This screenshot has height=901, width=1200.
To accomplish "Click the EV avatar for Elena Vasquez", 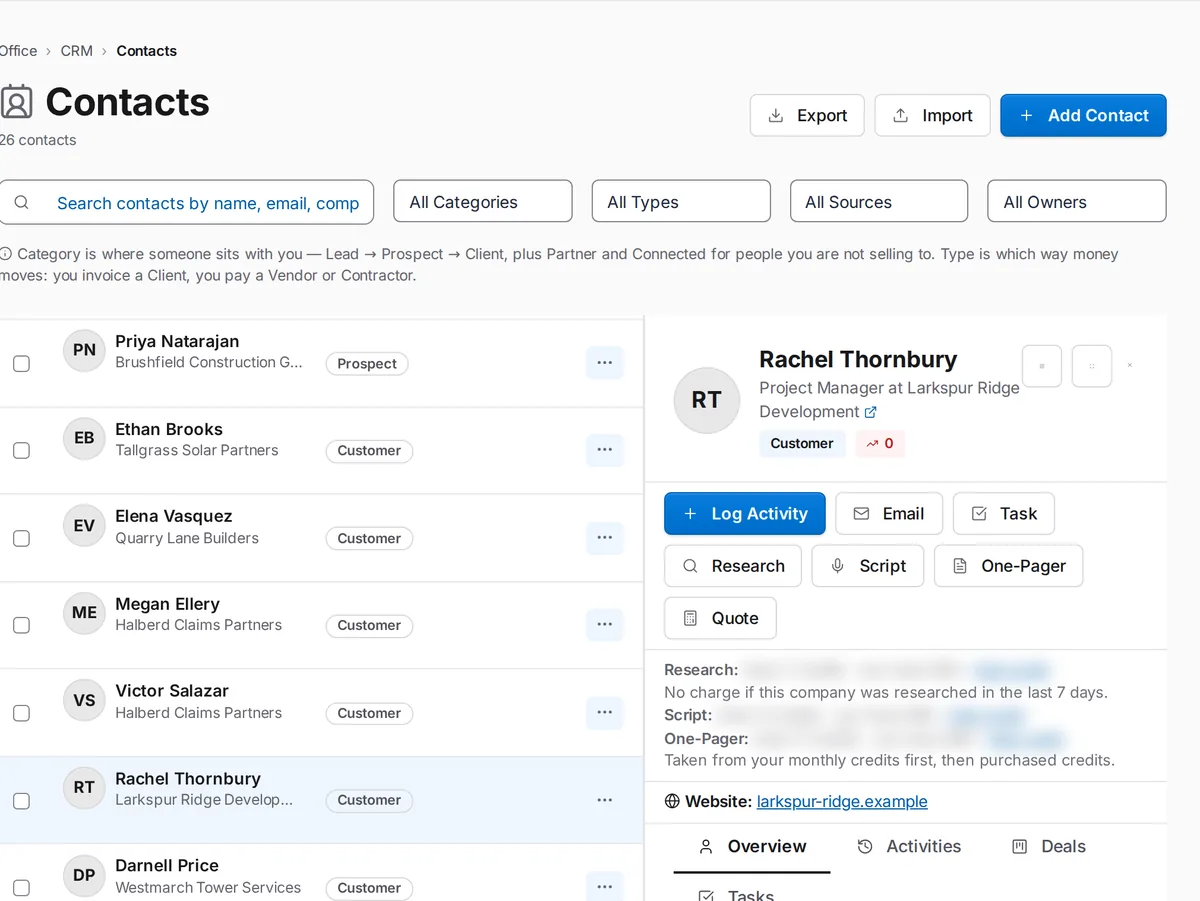I will 84,525.
